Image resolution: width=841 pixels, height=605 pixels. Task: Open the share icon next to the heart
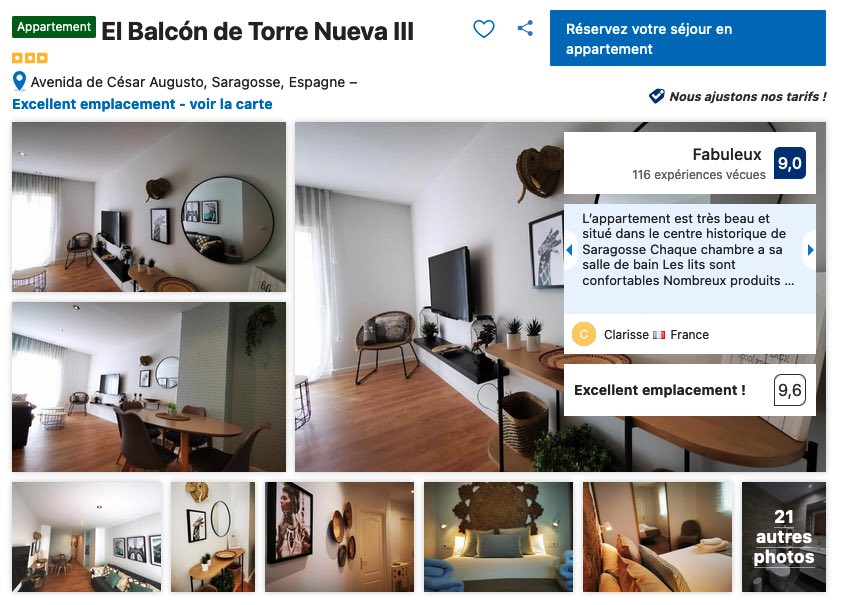click(525, 28)
